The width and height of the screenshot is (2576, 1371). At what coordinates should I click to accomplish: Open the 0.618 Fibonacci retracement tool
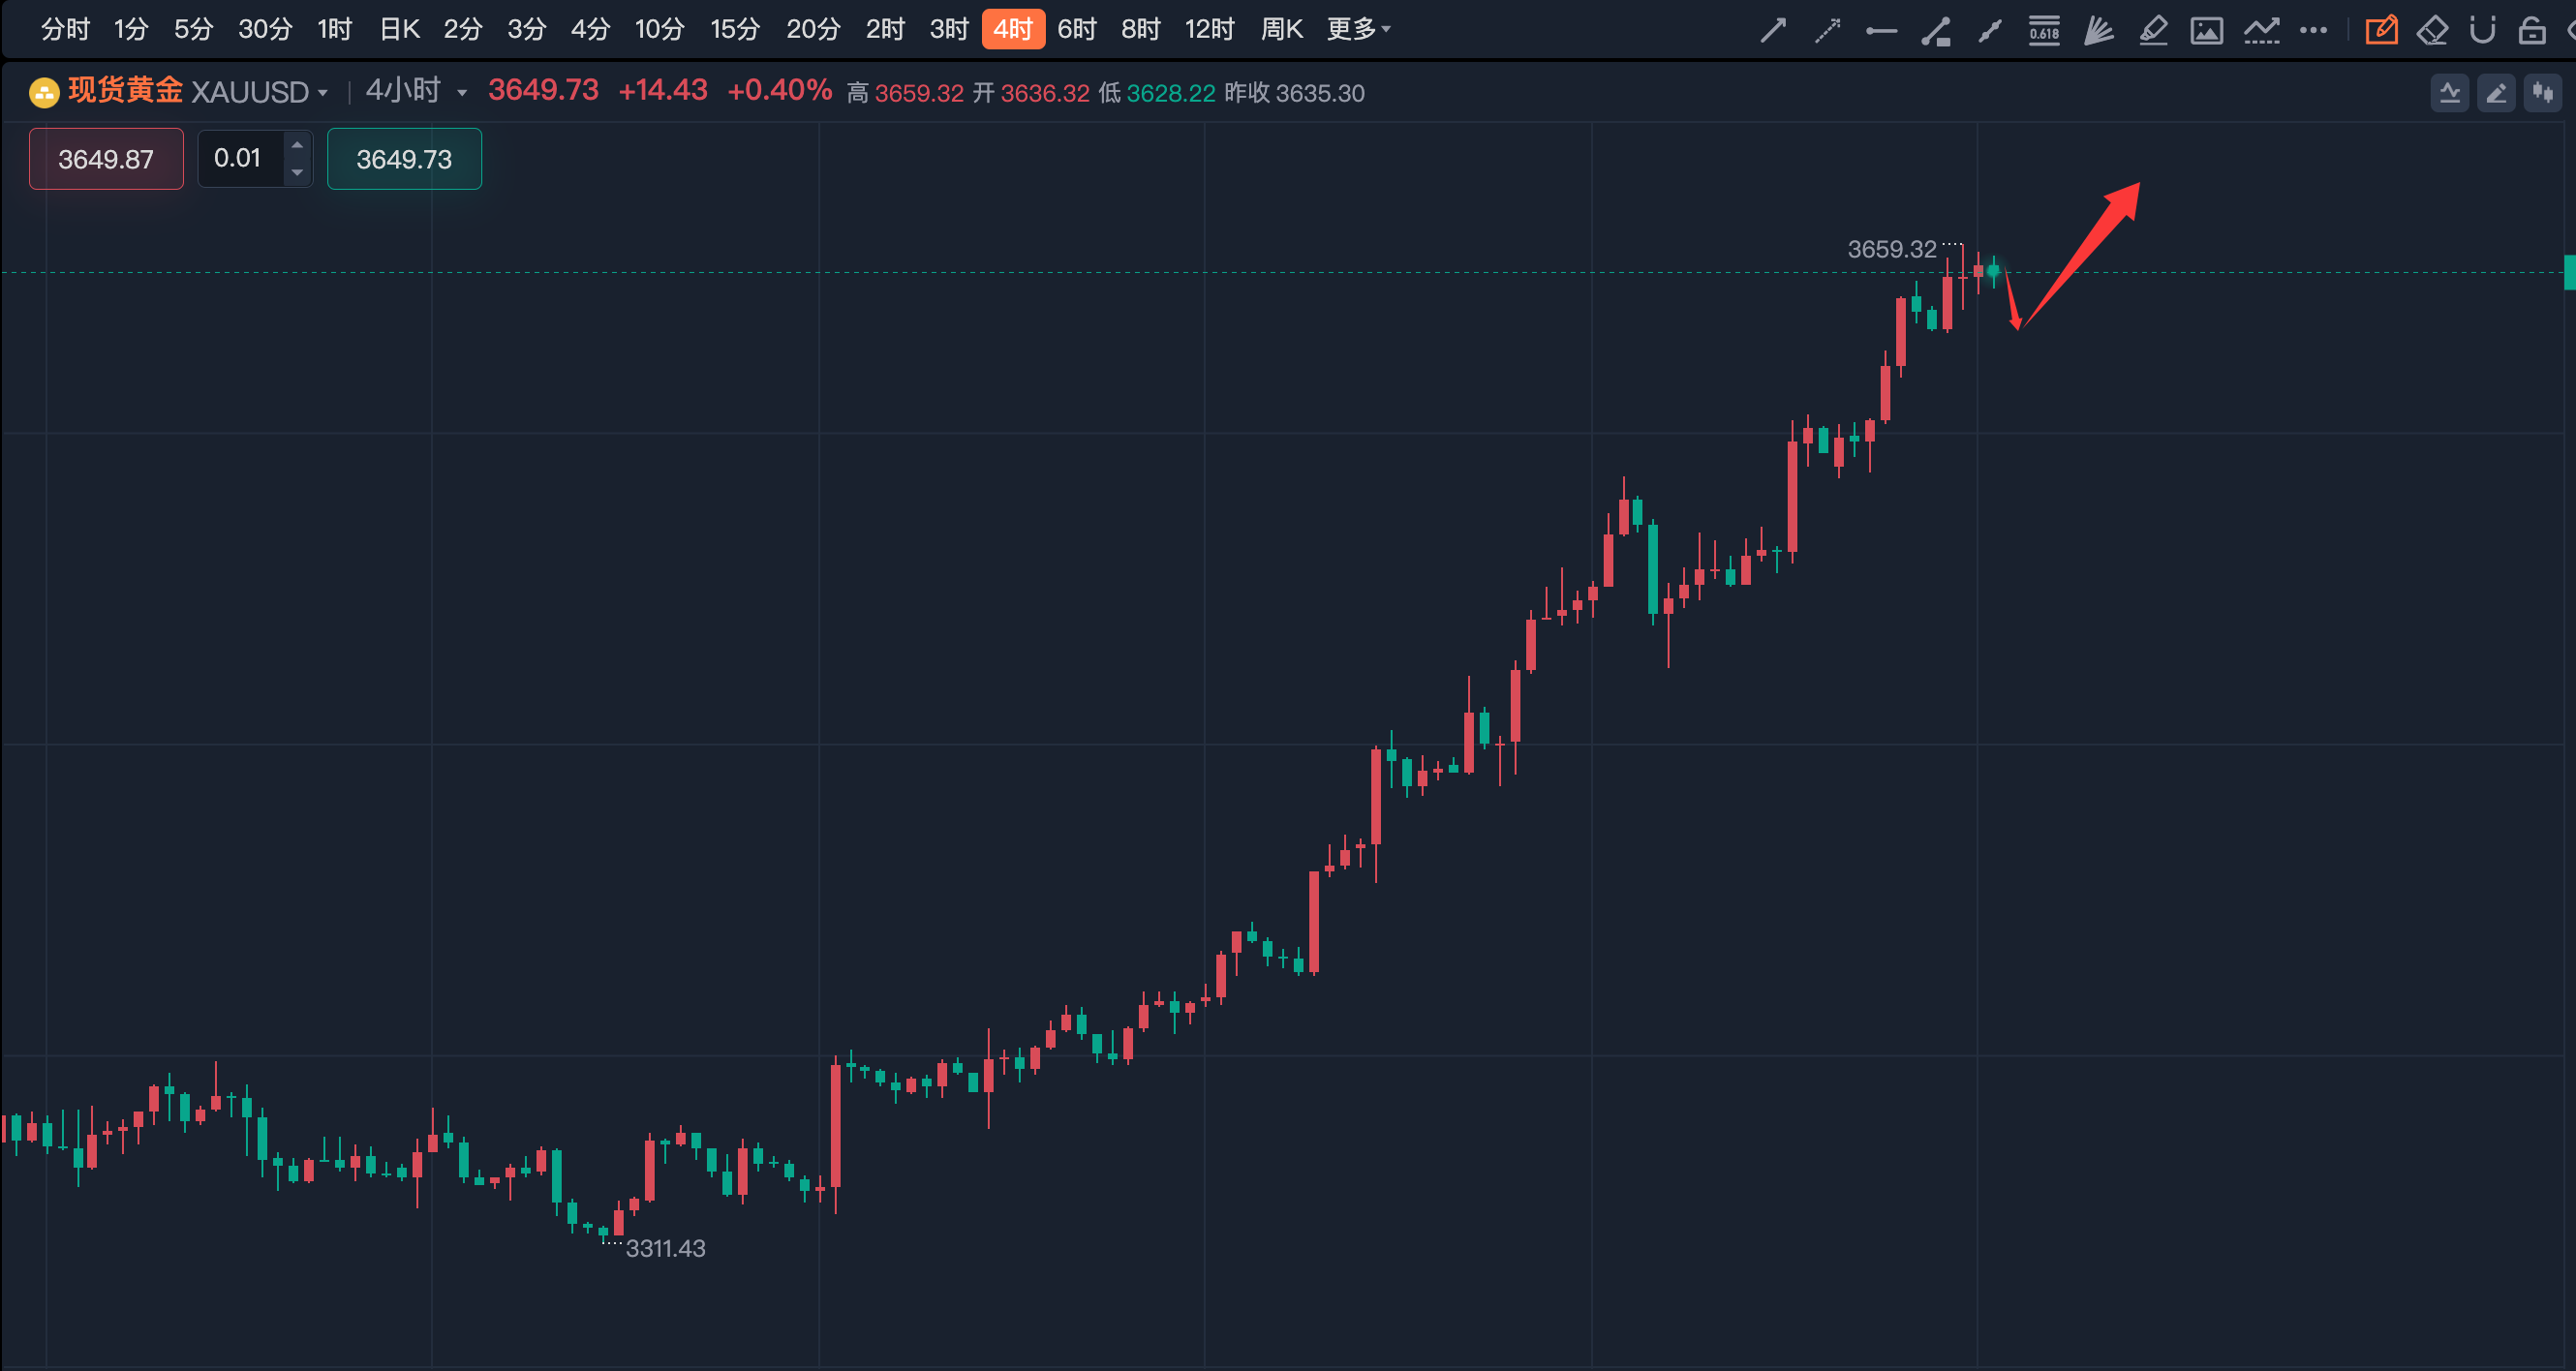point(2044,31)
